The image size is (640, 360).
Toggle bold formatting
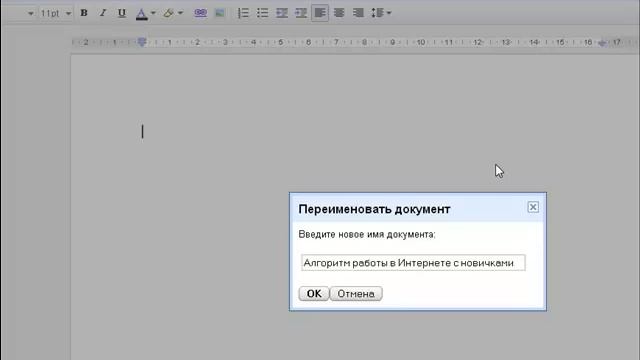tap(84, 13)
